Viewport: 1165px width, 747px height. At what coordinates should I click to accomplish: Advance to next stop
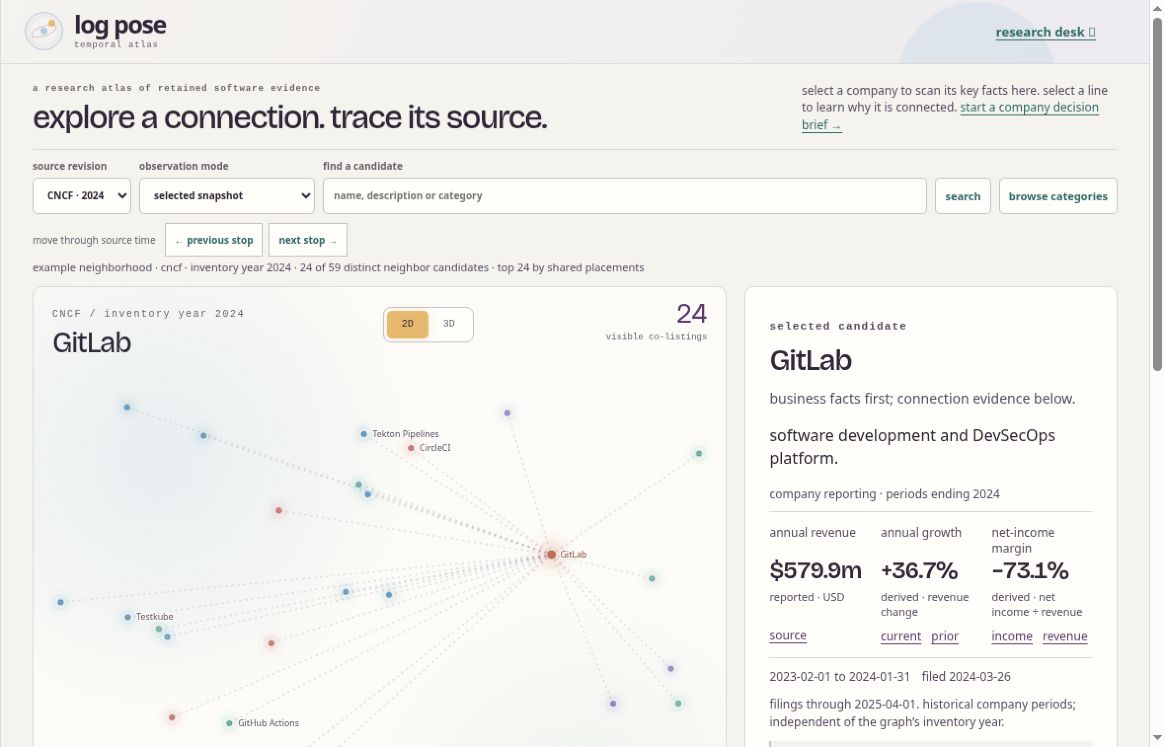308,240
